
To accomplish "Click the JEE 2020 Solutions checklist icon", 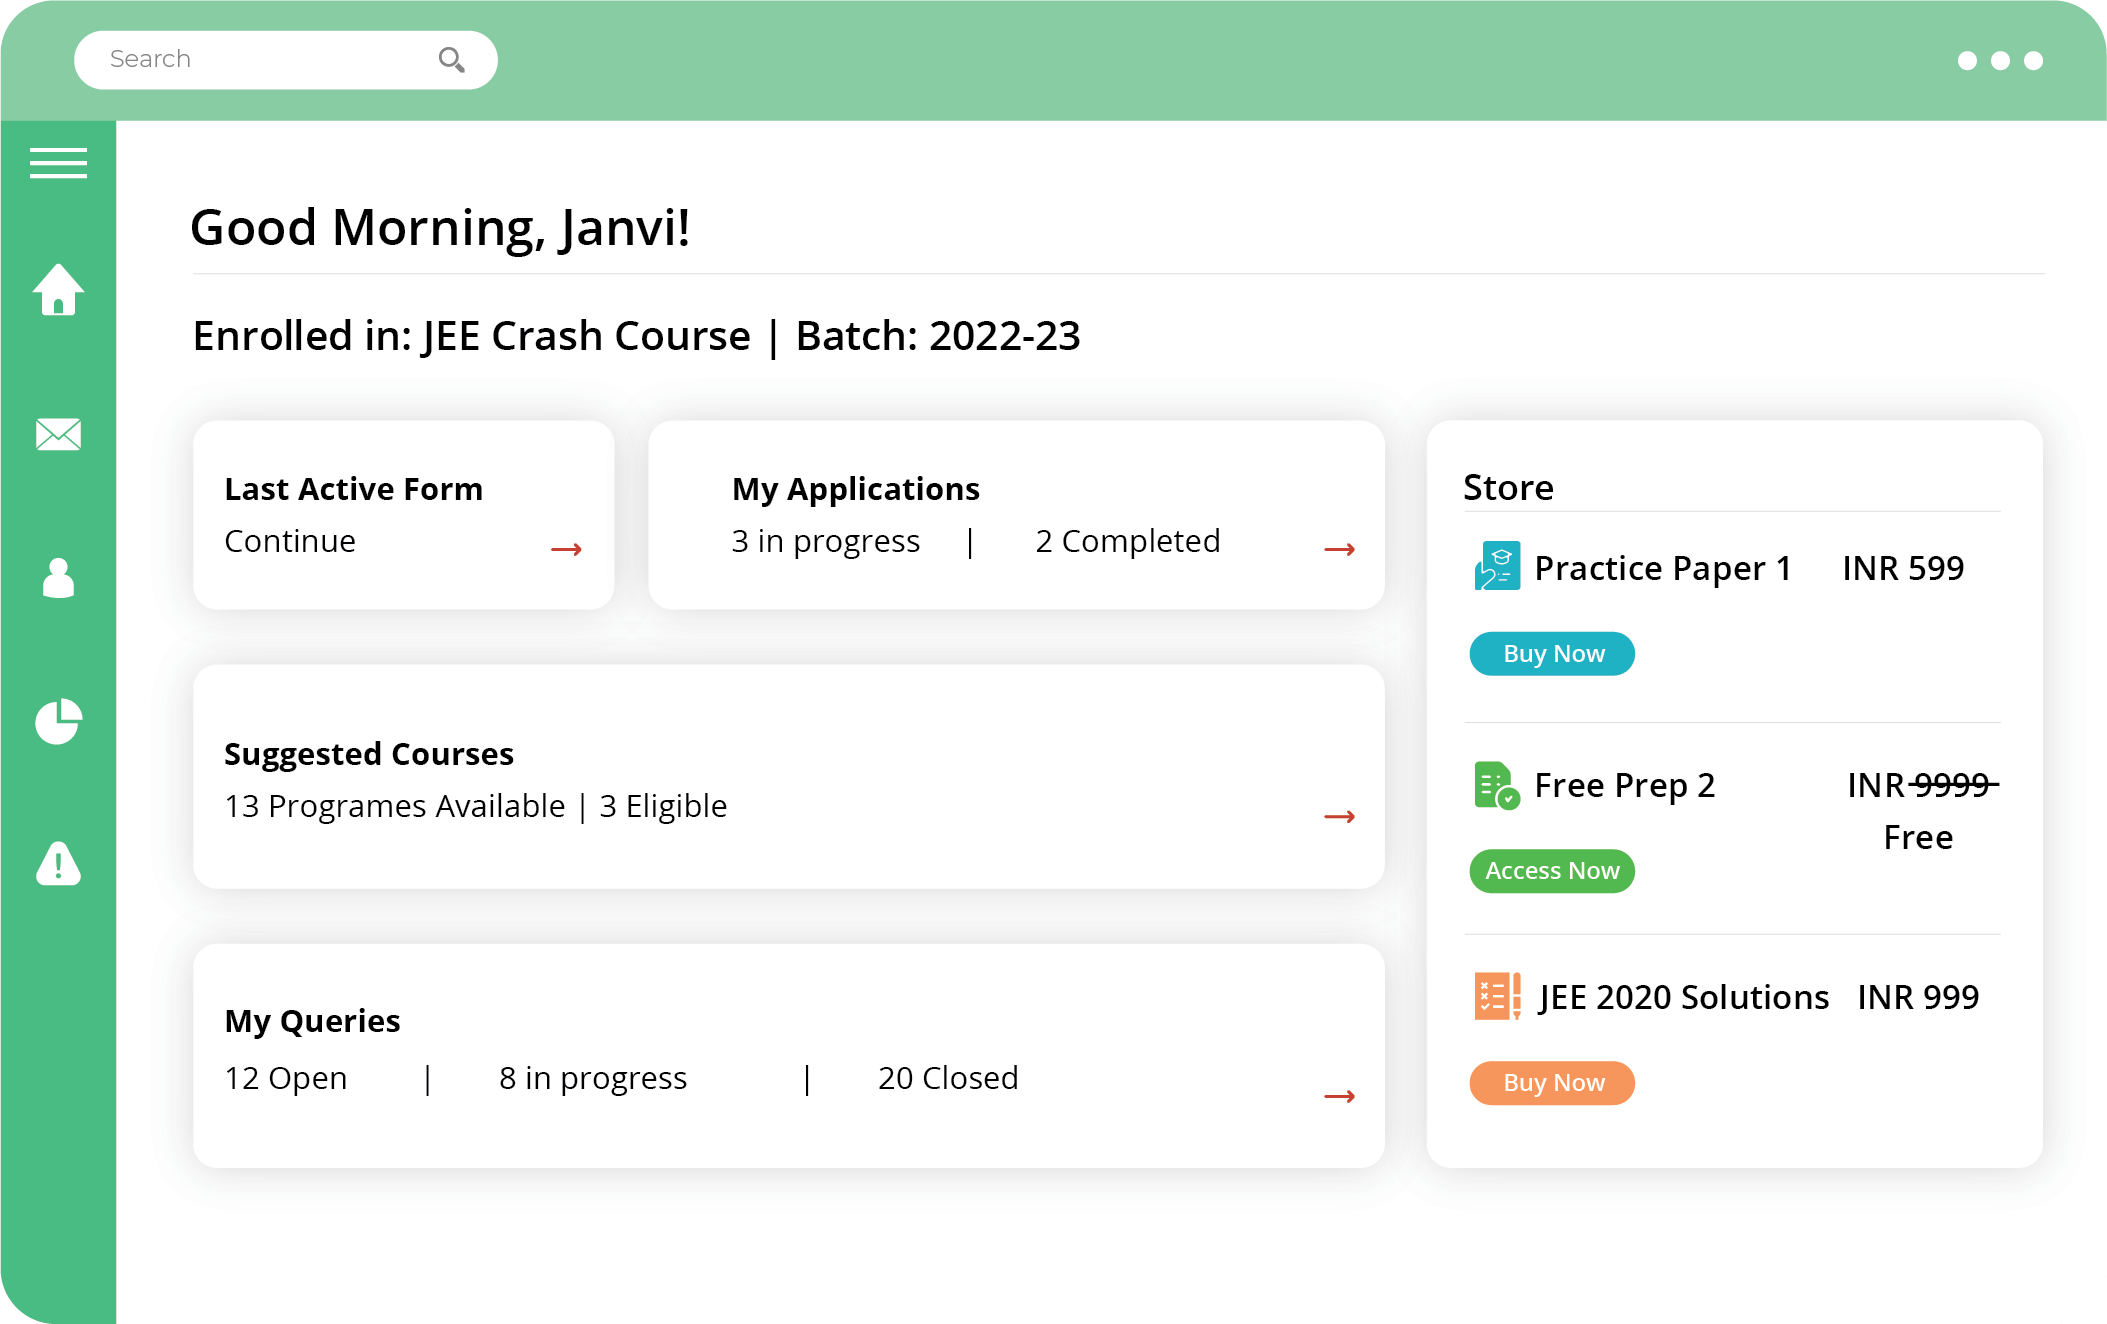I will (x=1497, y=996).
